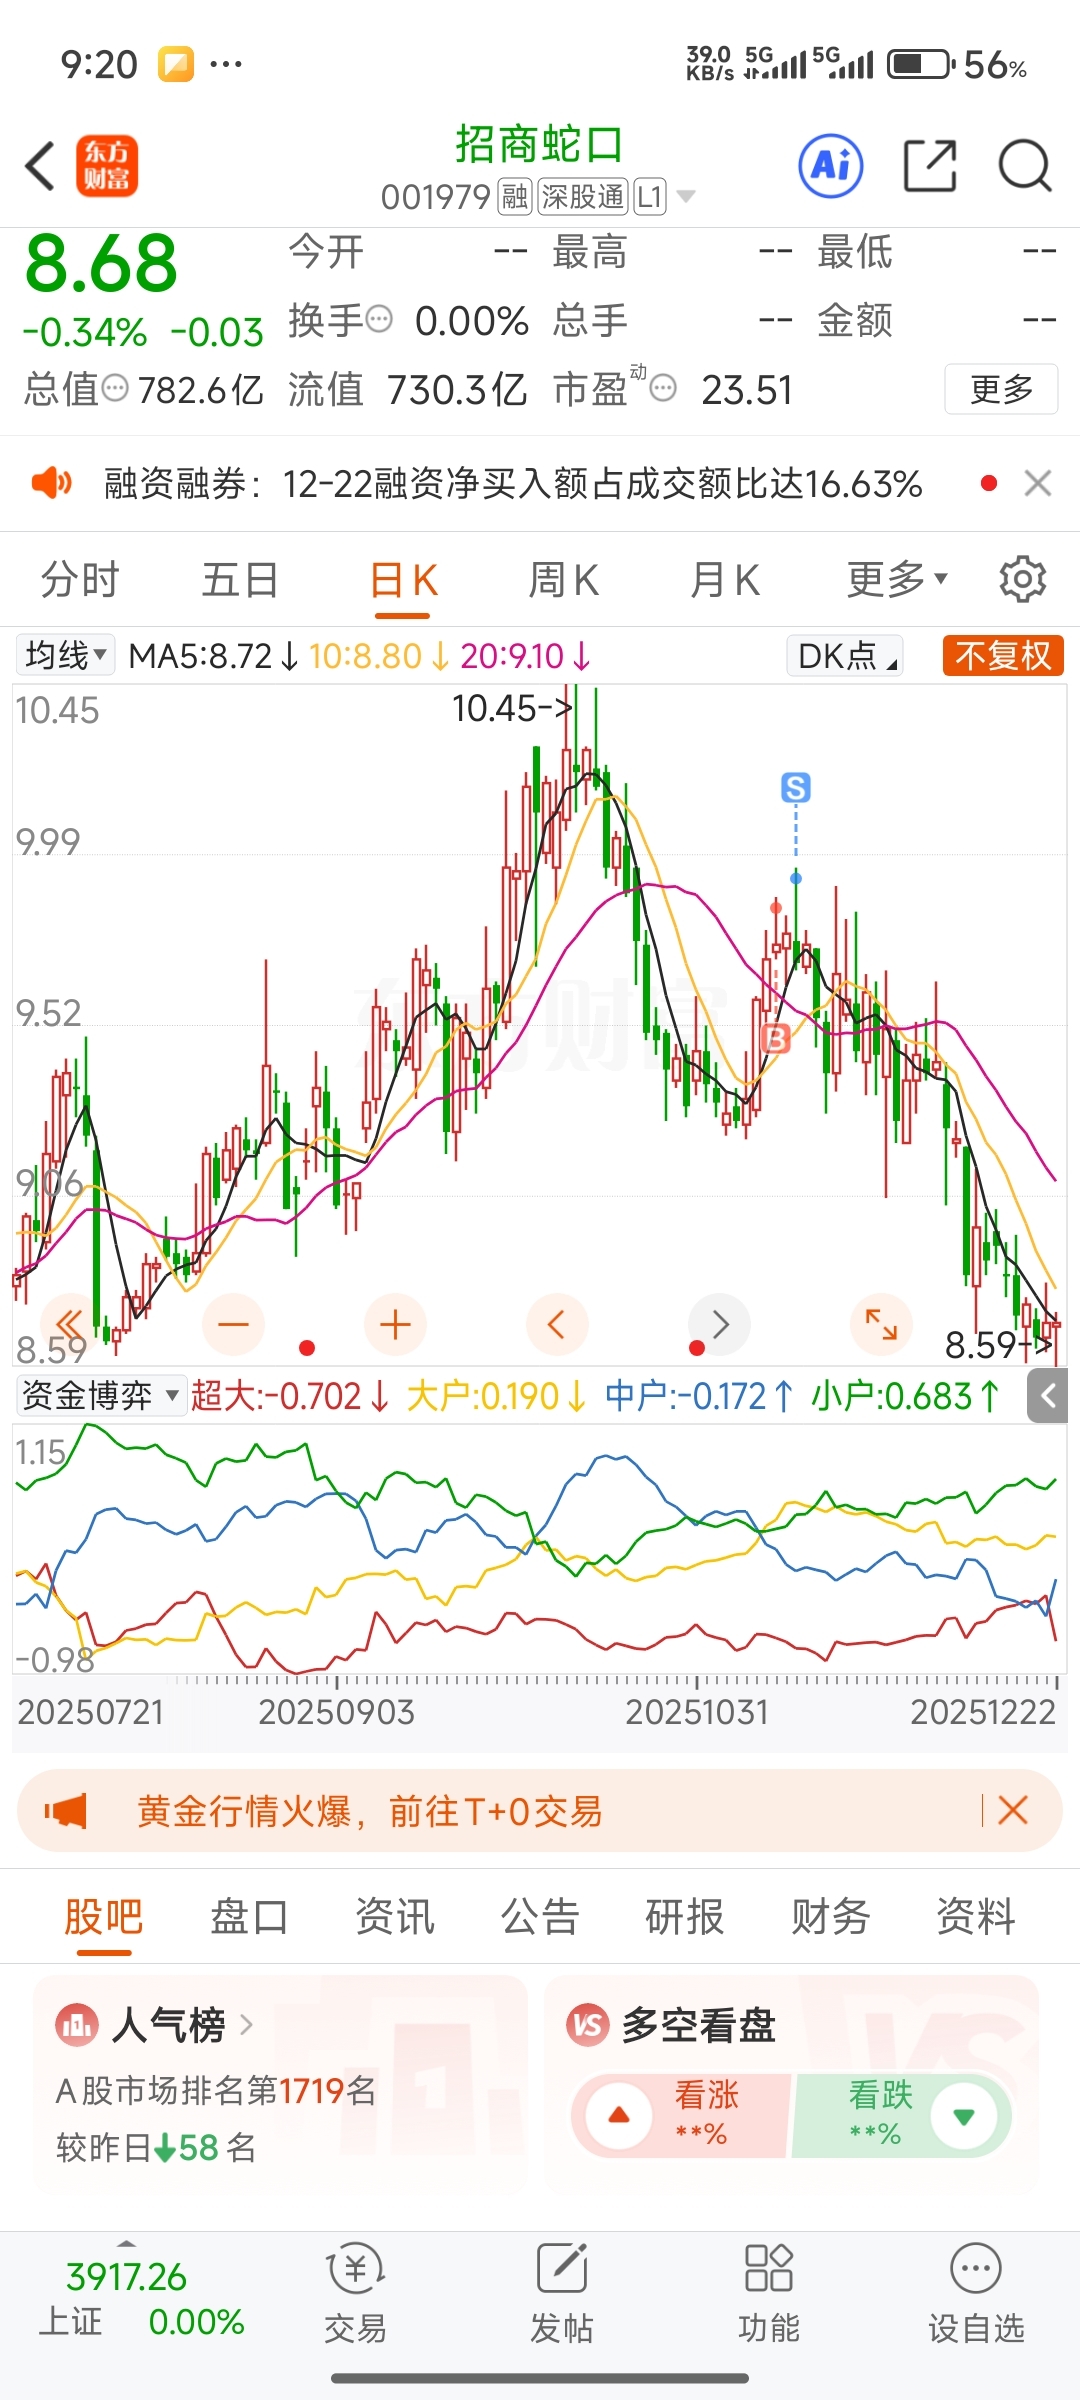The image size is (1080, 2400).
Task: Zoom in chart with plus button
Action: pyautogui.click(x=395, y=1325)
